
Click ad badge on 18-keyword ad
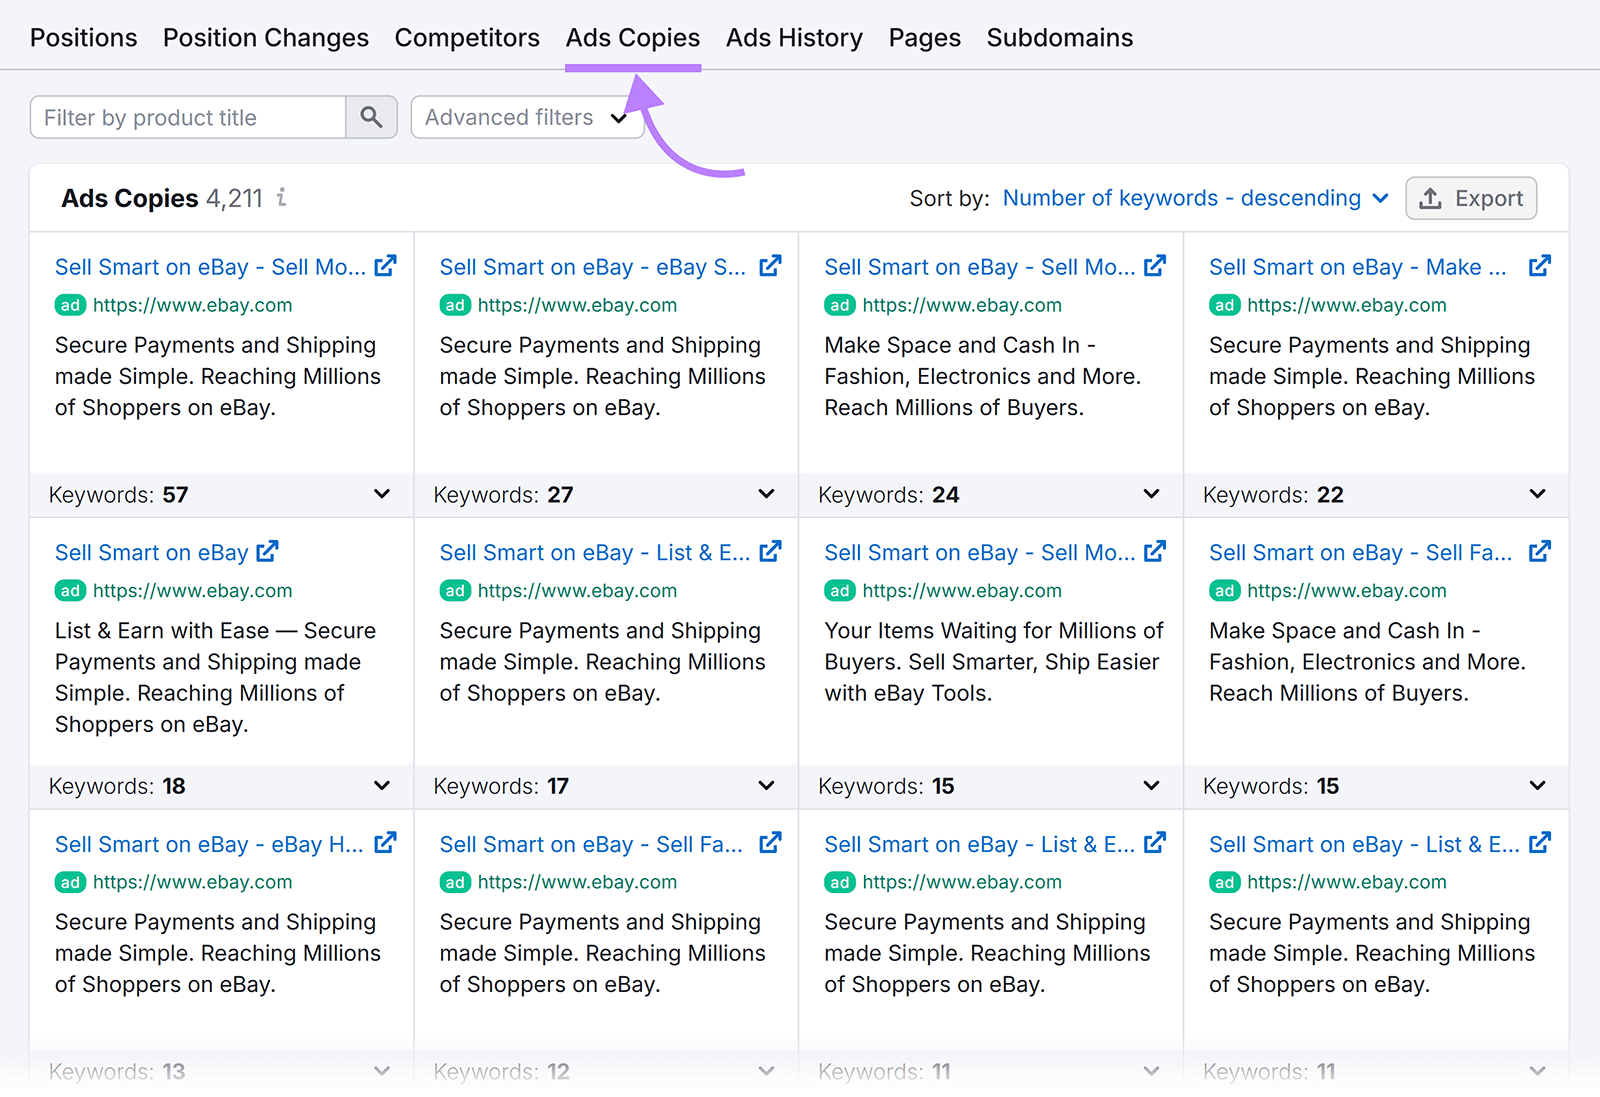coord(70,591)
